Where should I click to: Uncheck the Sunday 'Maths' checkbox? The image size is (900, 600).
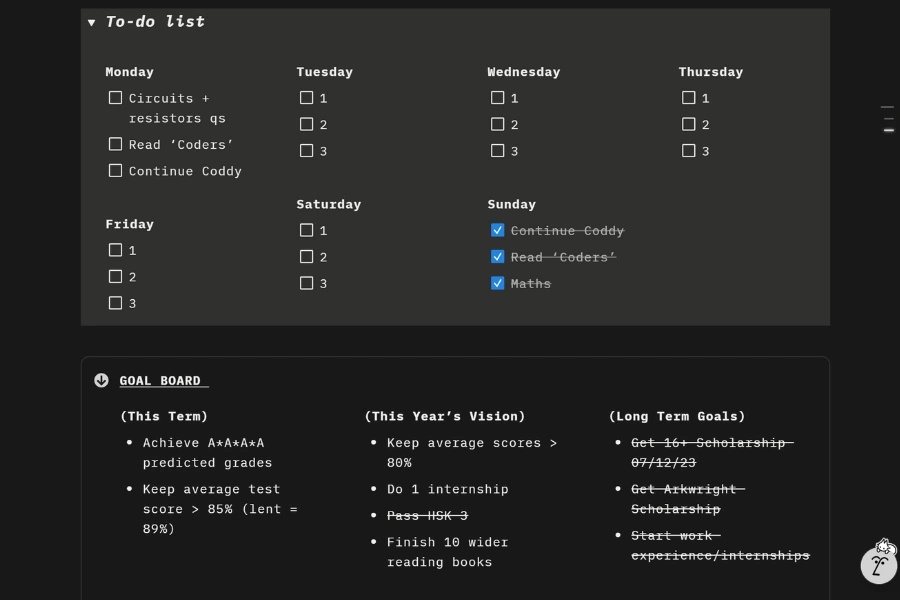click(497, 283)
